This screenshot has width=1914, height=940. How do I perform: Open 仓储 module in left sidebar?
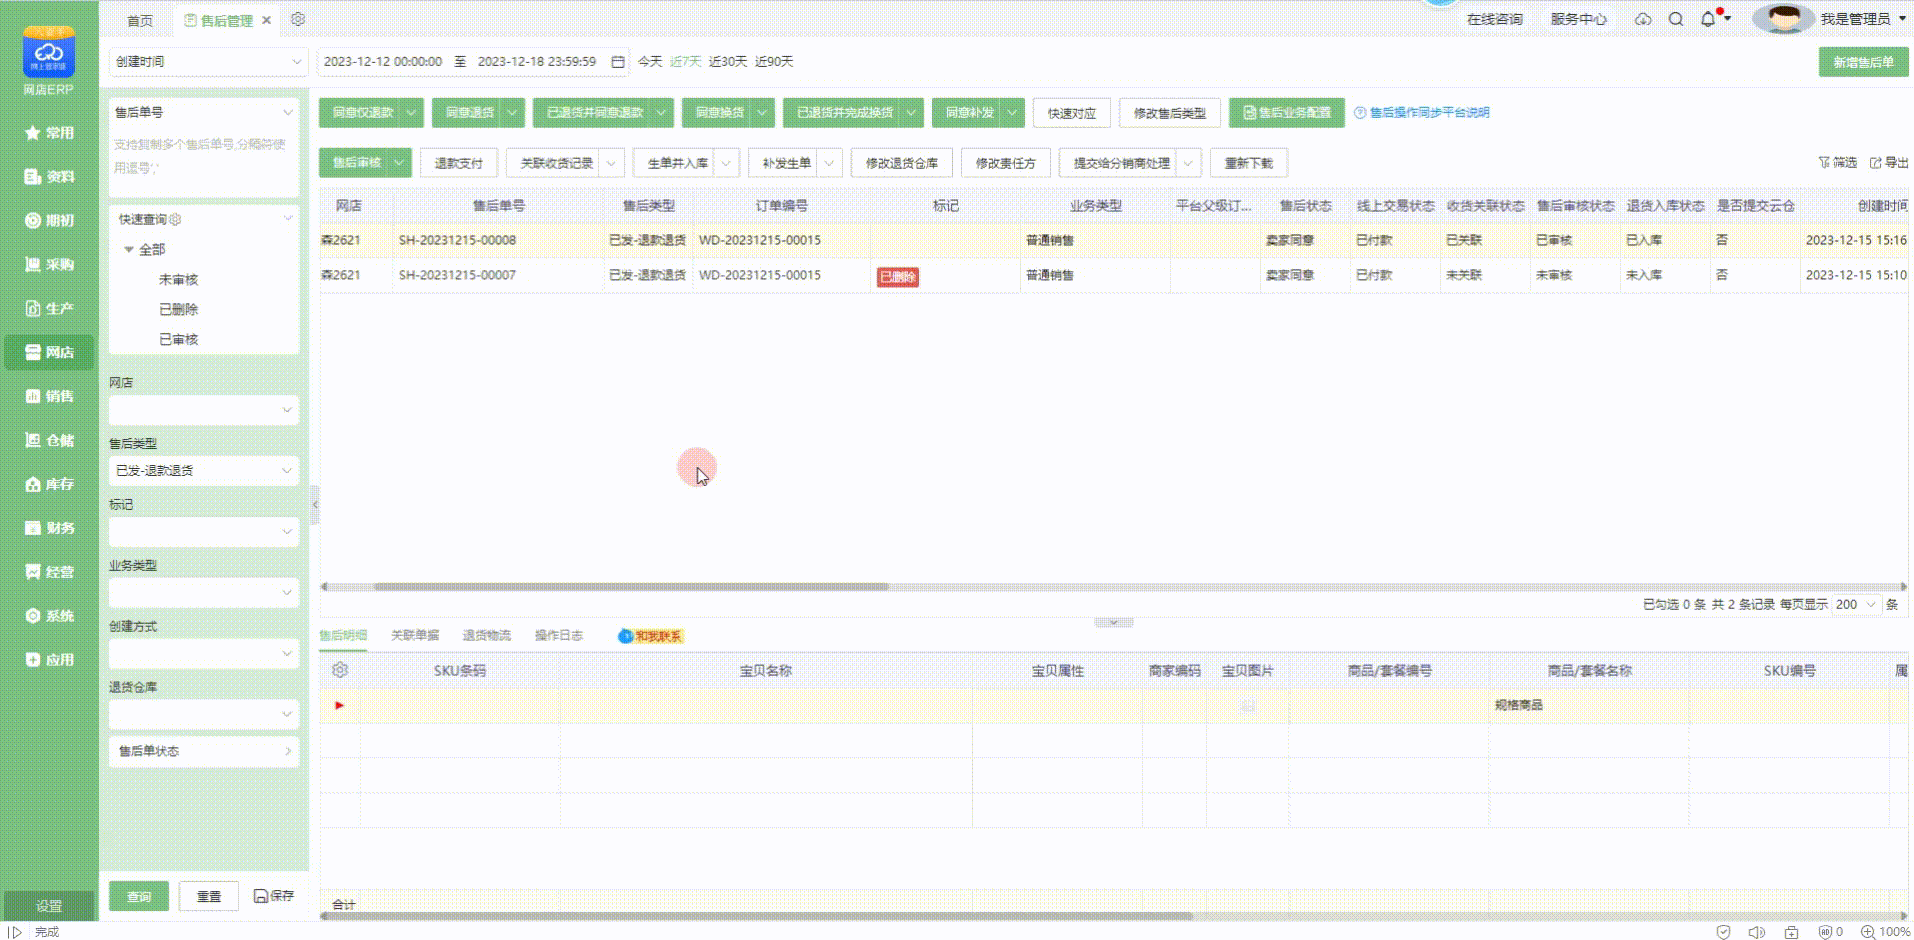[49, 440]
